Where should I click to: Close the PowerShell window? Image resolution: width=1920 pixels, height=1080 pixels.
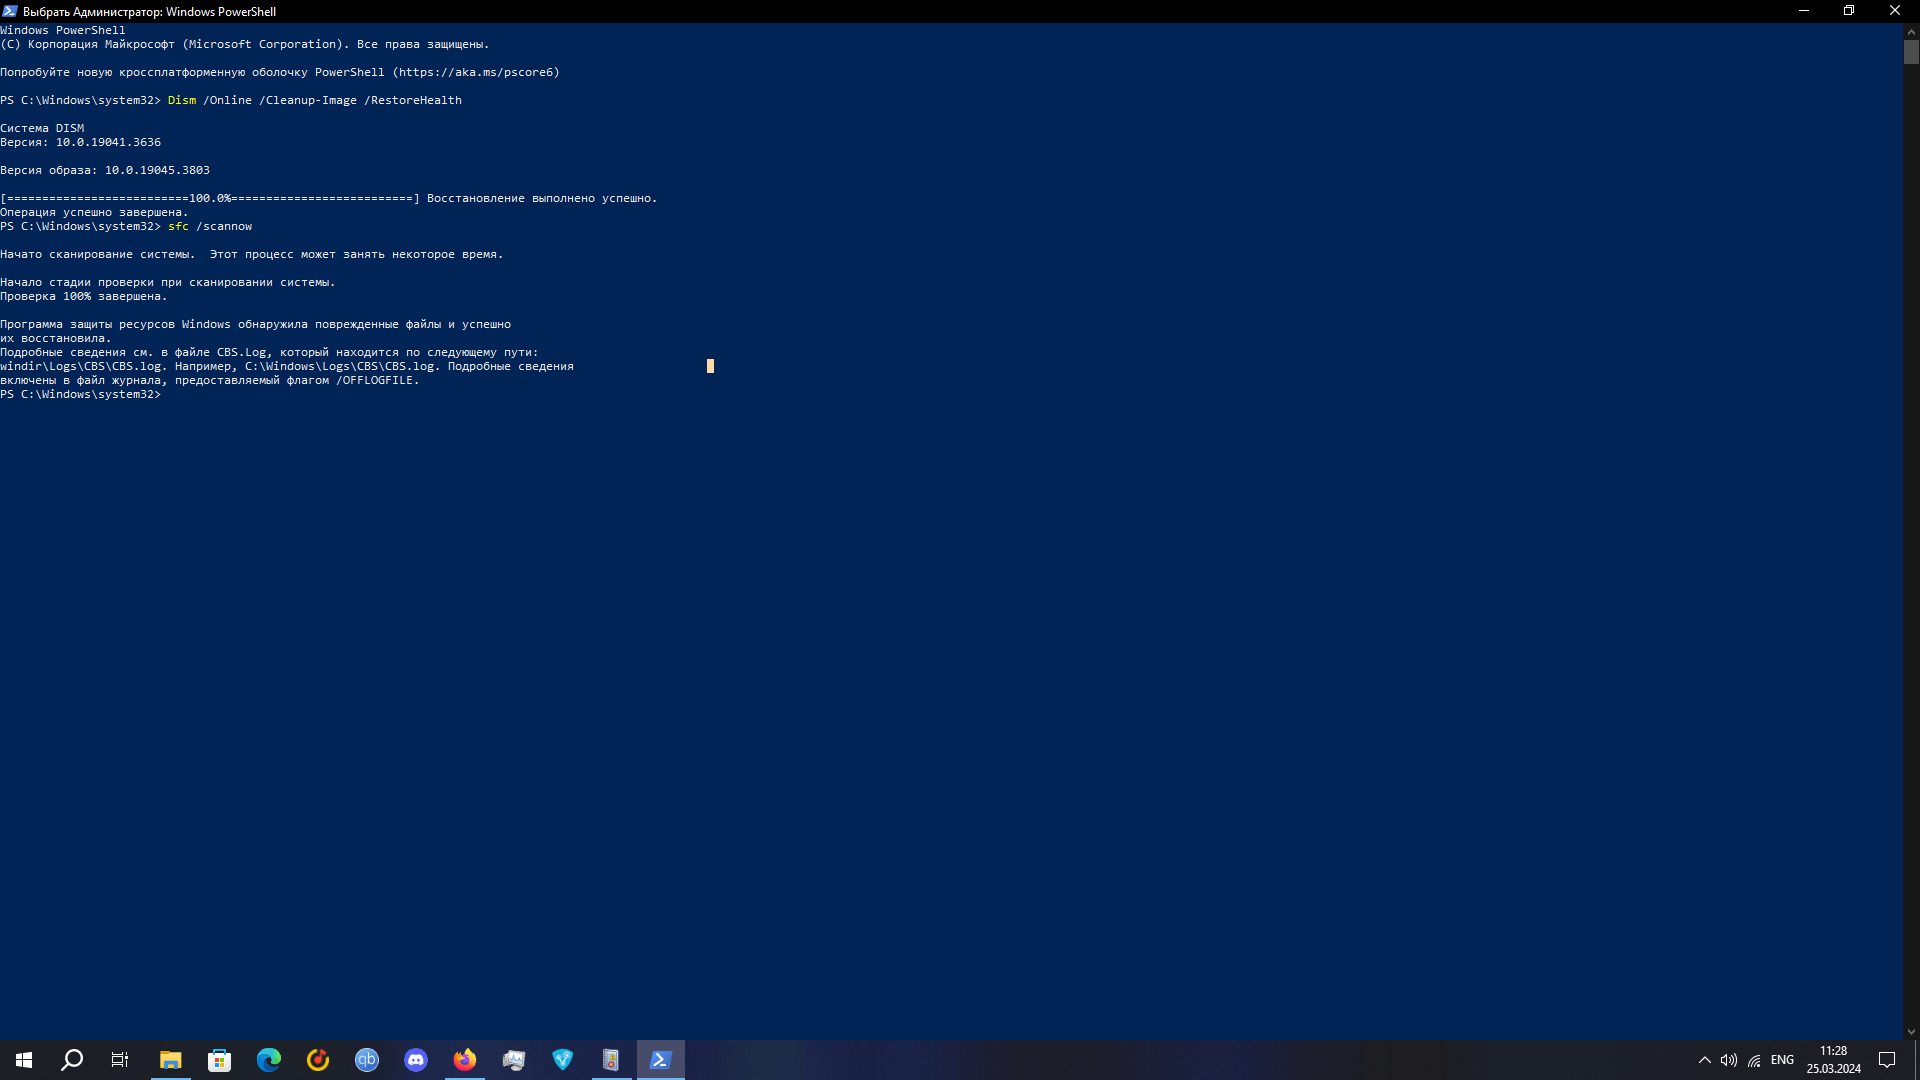pyautogui.click(x=1895, y=11)
